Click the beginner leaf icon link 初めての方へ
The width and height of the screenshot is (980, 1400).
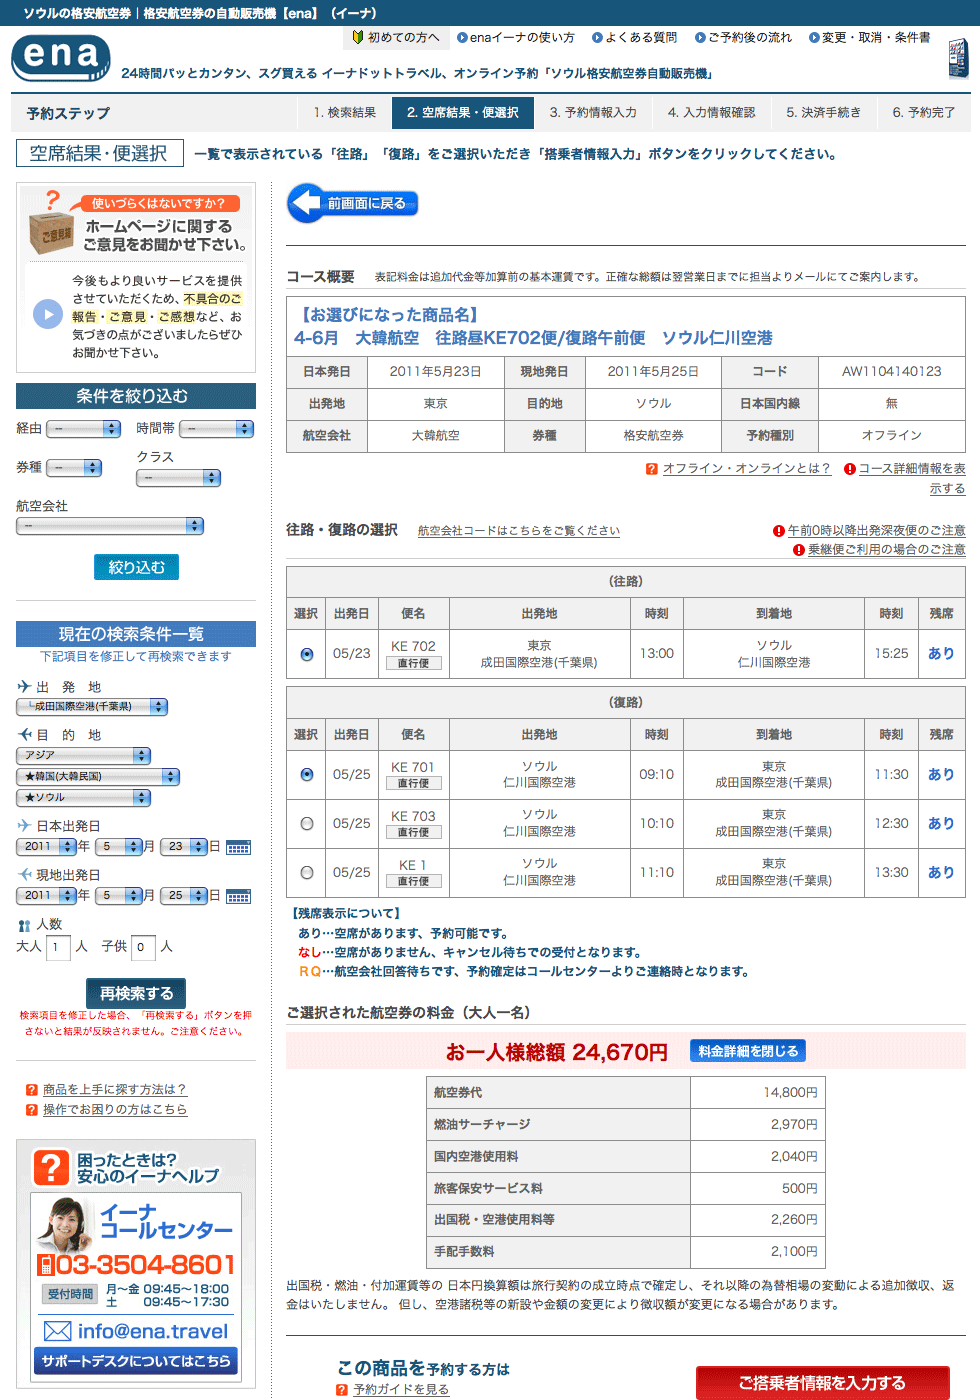(x=396, y=37)
